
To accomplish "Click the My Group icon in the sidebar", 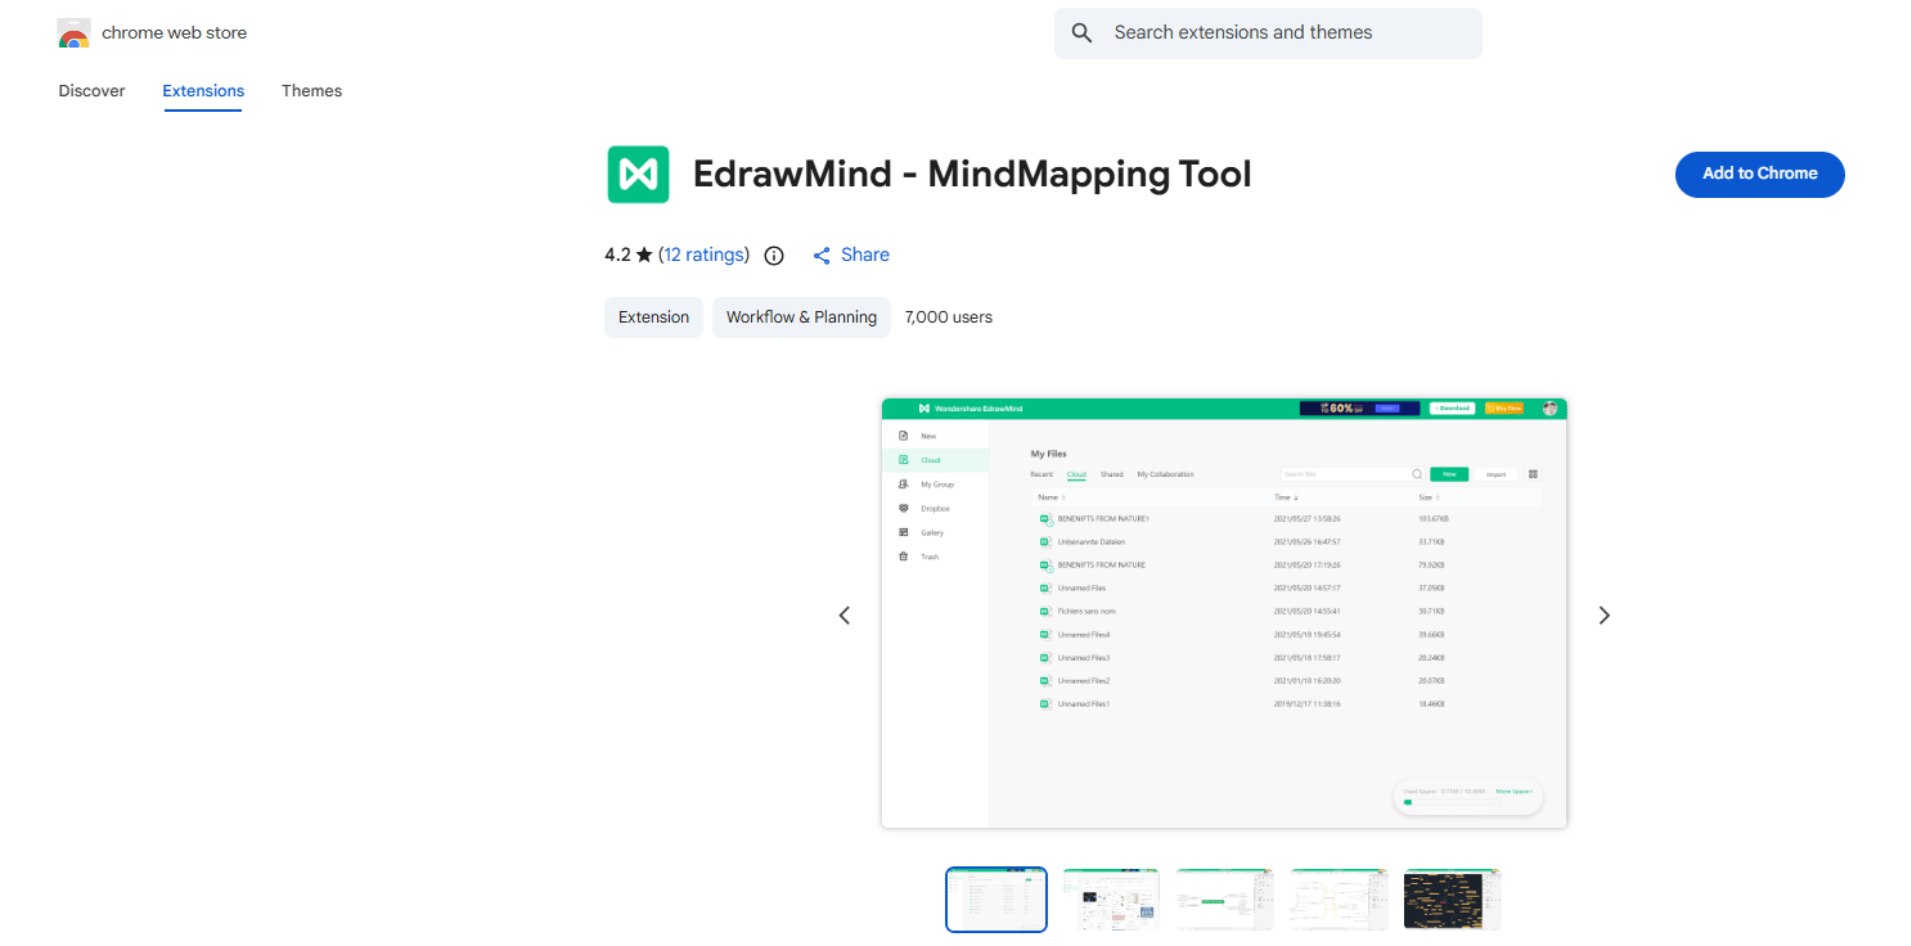I will [903, 483].
